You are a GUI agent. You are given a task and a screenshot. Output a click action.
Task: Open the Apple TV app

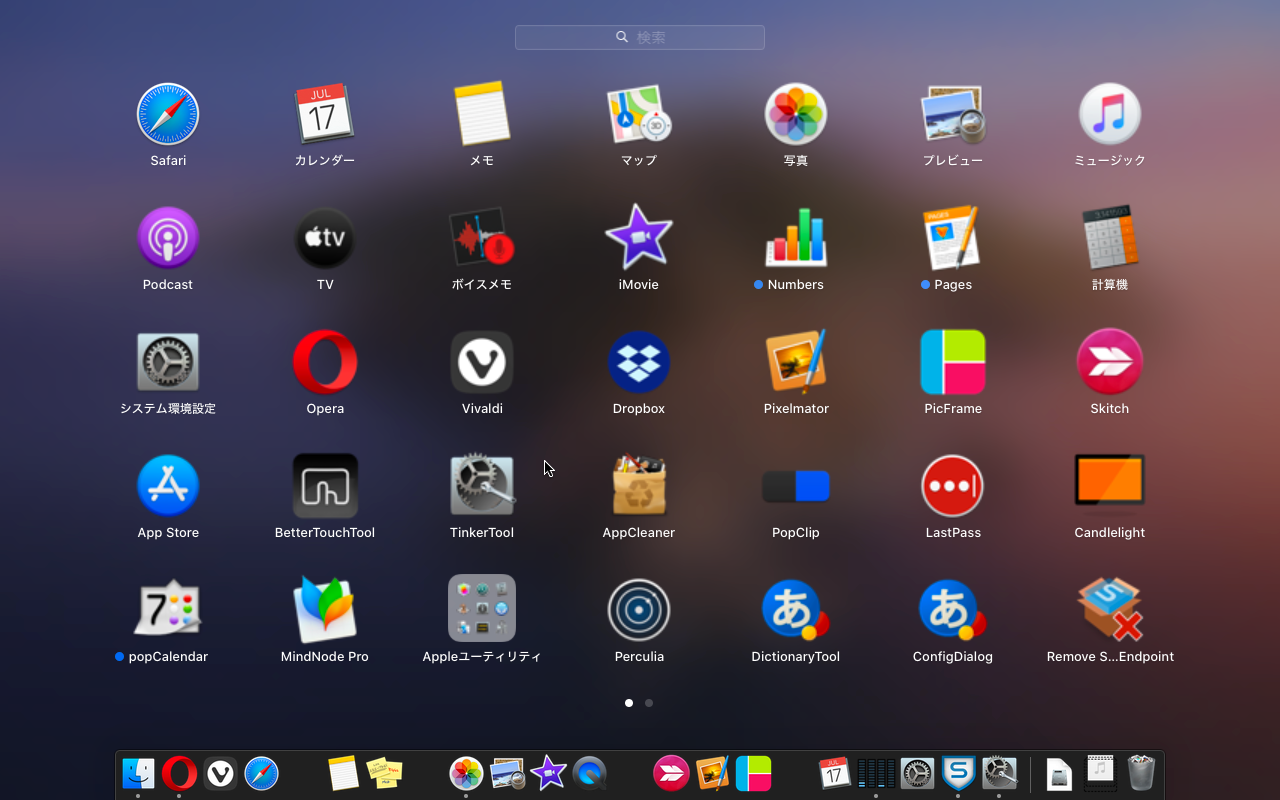[325, 238]
